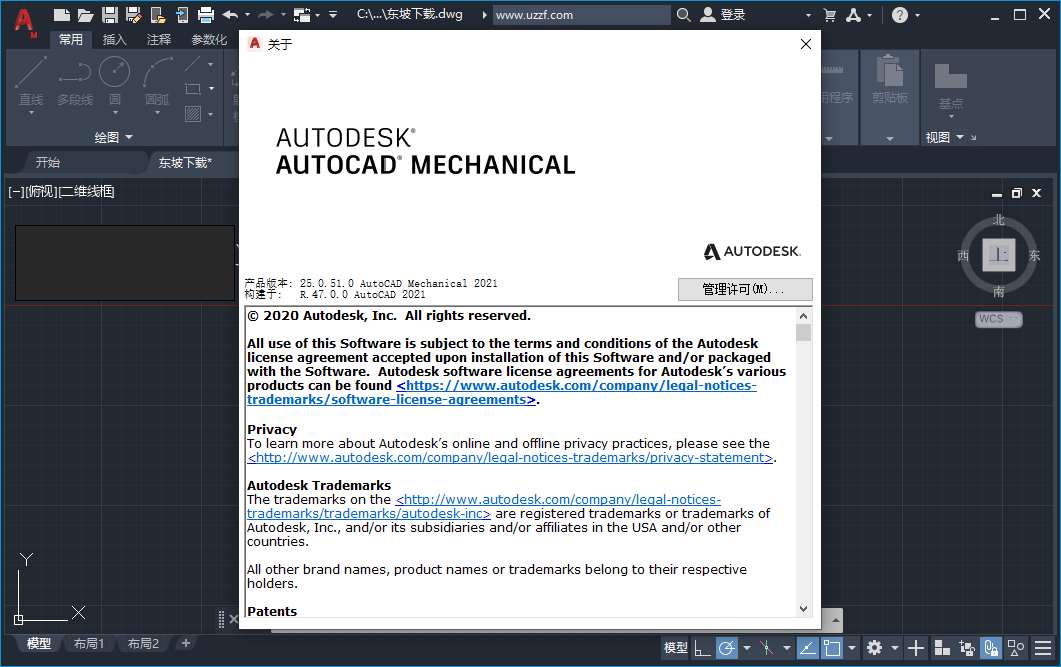Screen dimensions: 1061x667
Task: Open Object Snap settings dropdown arrow
Action: click(851, 648)
